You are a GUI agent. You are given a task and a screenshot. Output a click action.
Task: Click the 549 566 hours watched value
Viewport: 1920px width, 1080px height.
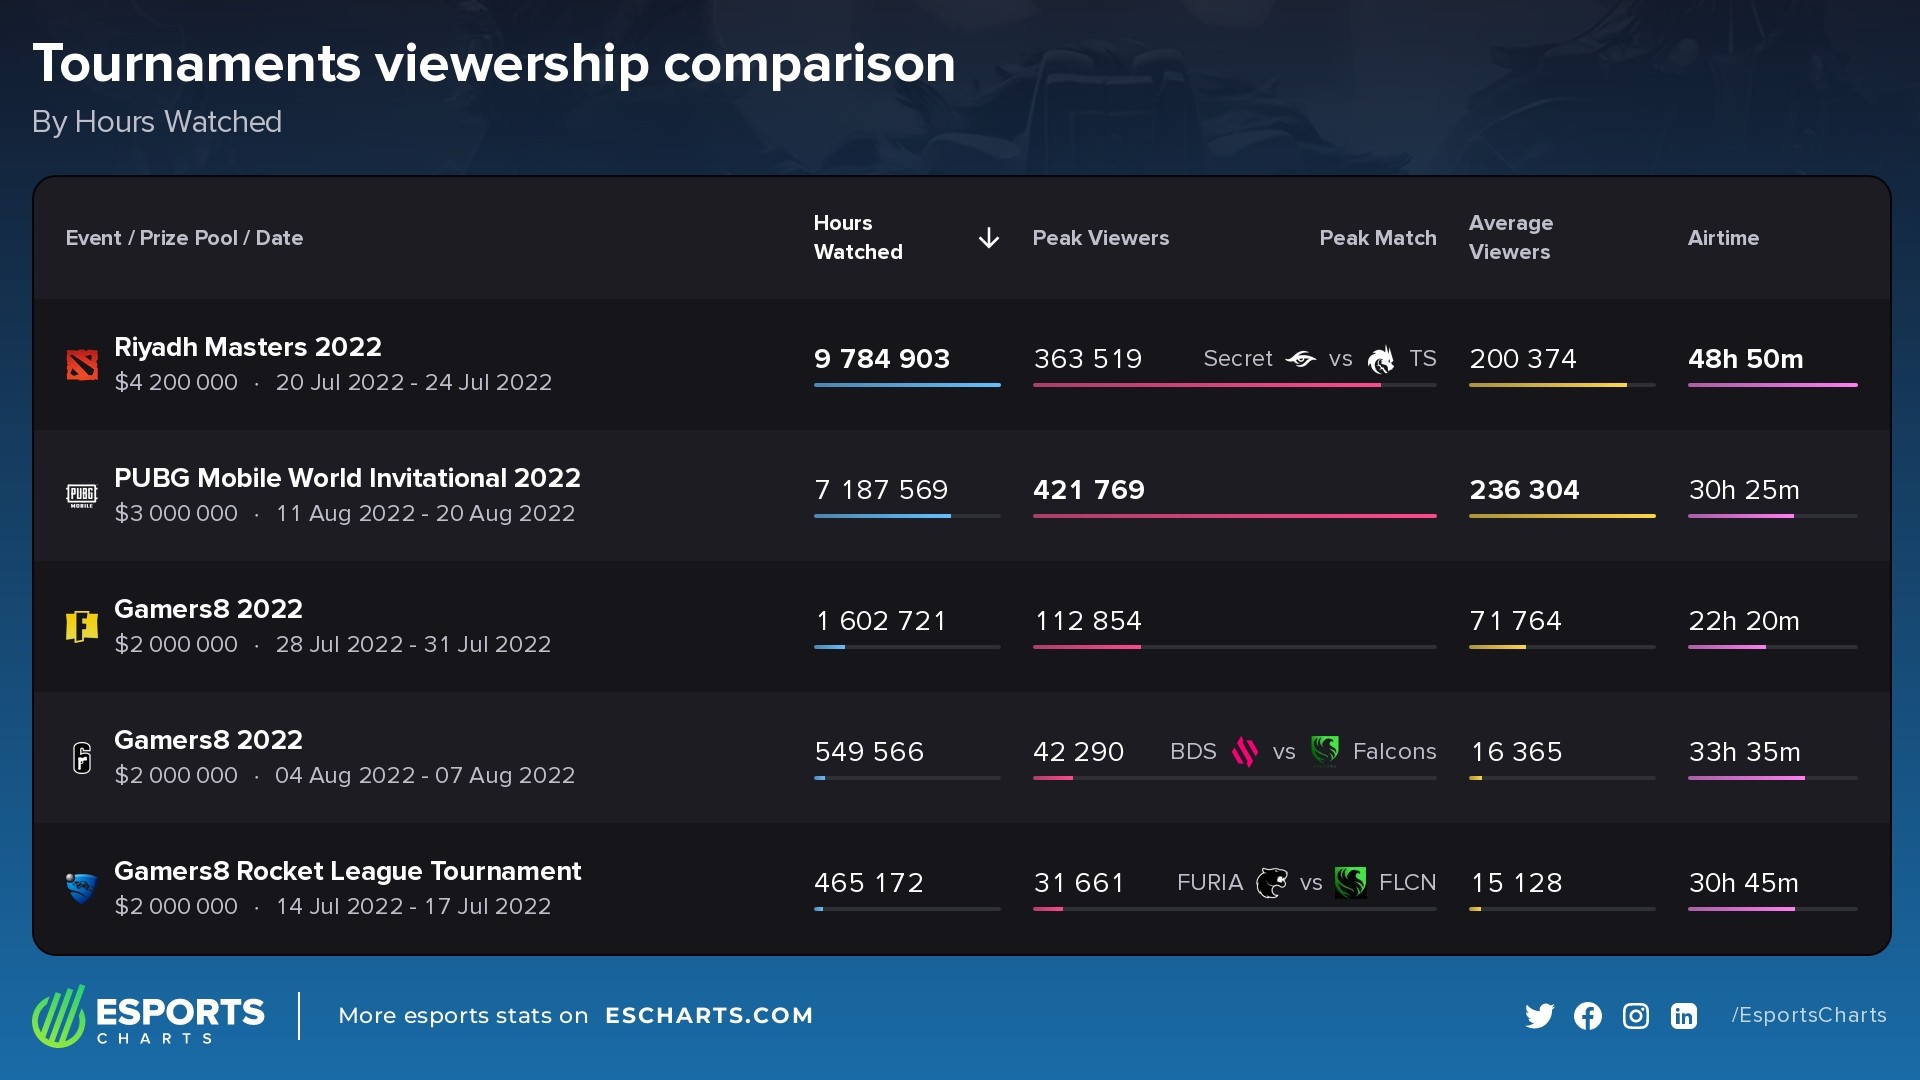click(869, 752)
